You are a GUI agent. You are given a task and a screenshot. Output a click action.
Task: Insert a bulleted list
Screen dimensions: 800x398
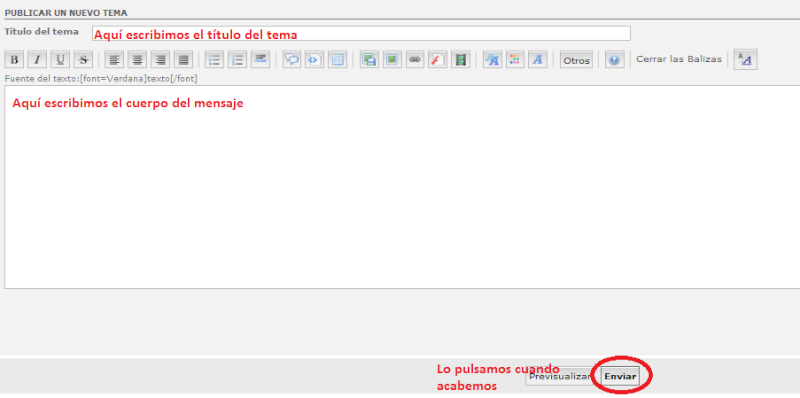tap(214, 60)
